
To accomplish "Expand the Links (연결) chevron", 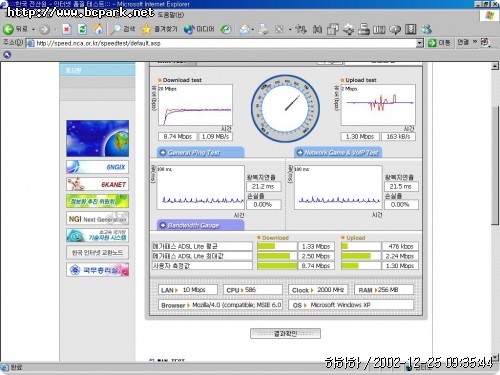I will 474,42.
